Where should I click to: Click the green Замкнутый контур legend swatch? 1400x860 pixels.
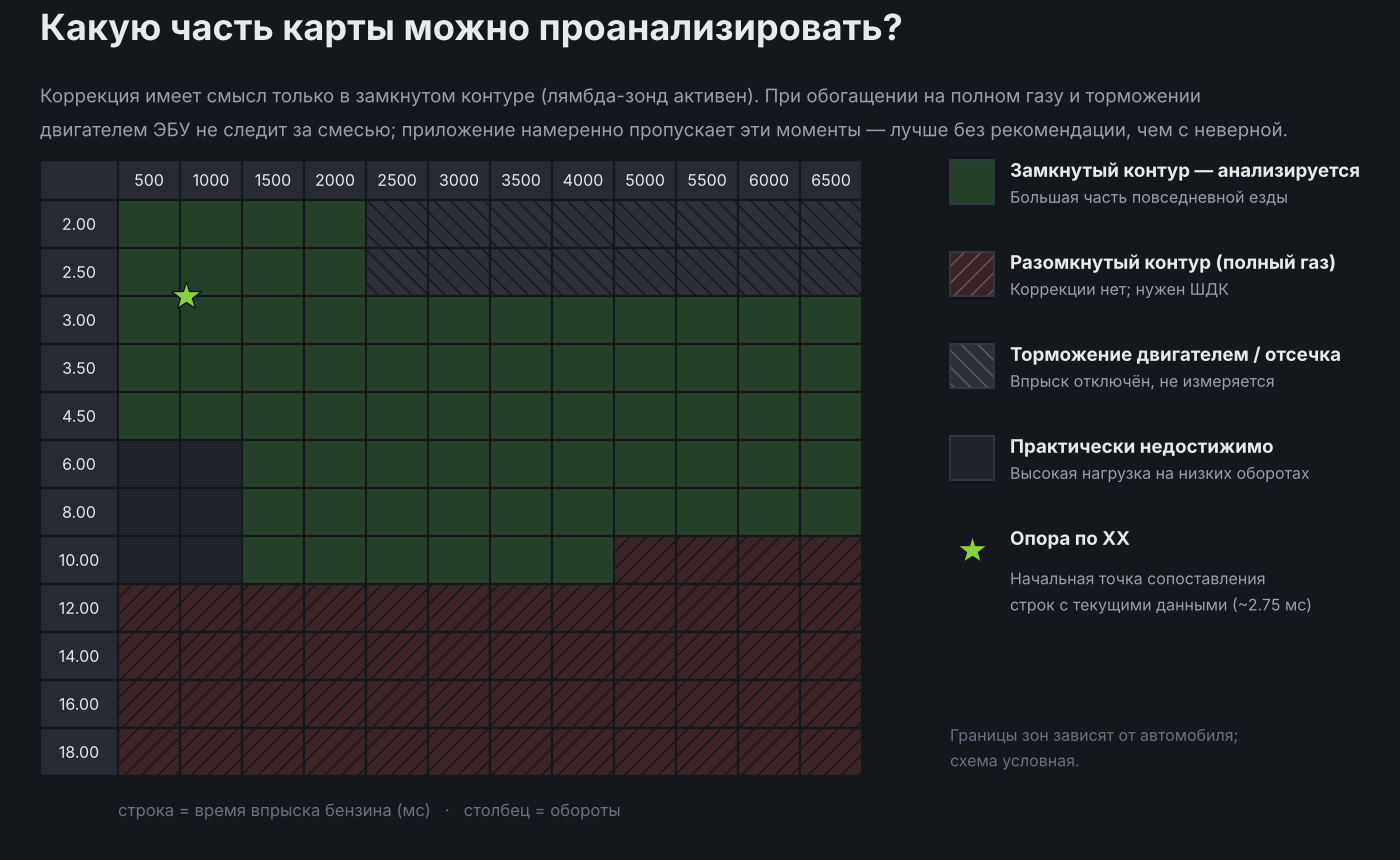[972, 182]
